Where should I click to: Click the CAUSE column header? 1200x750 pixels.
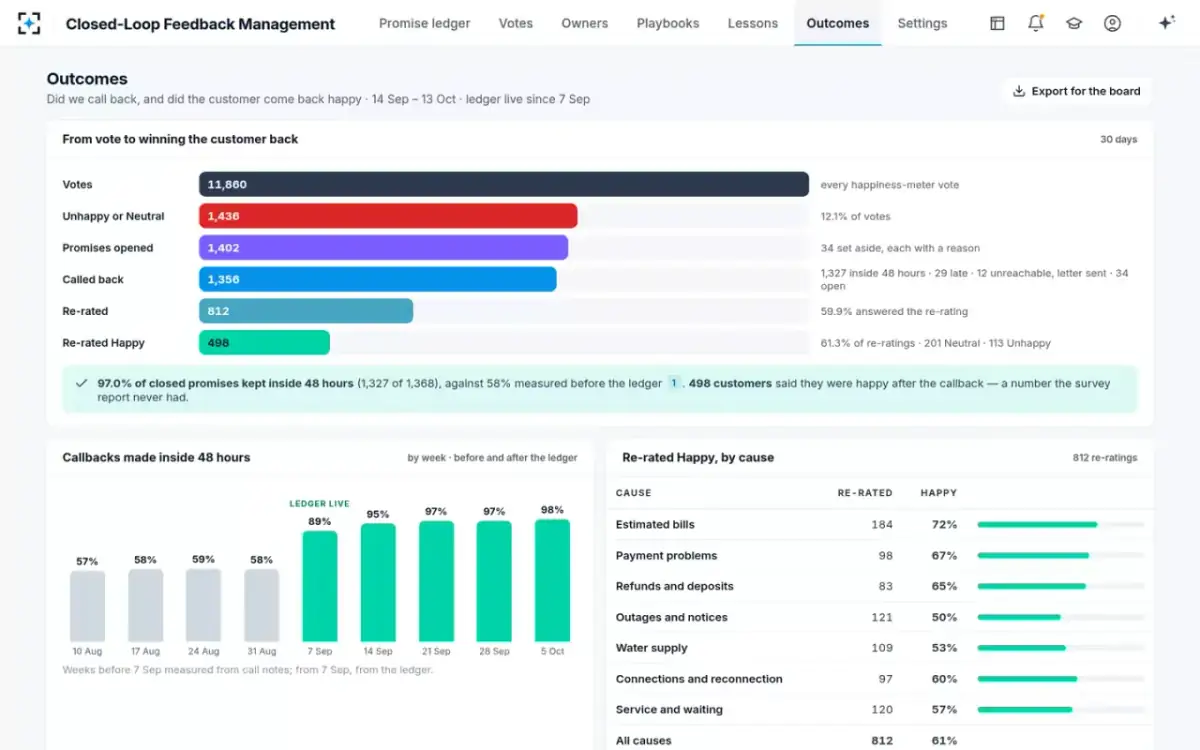[634, 493]
